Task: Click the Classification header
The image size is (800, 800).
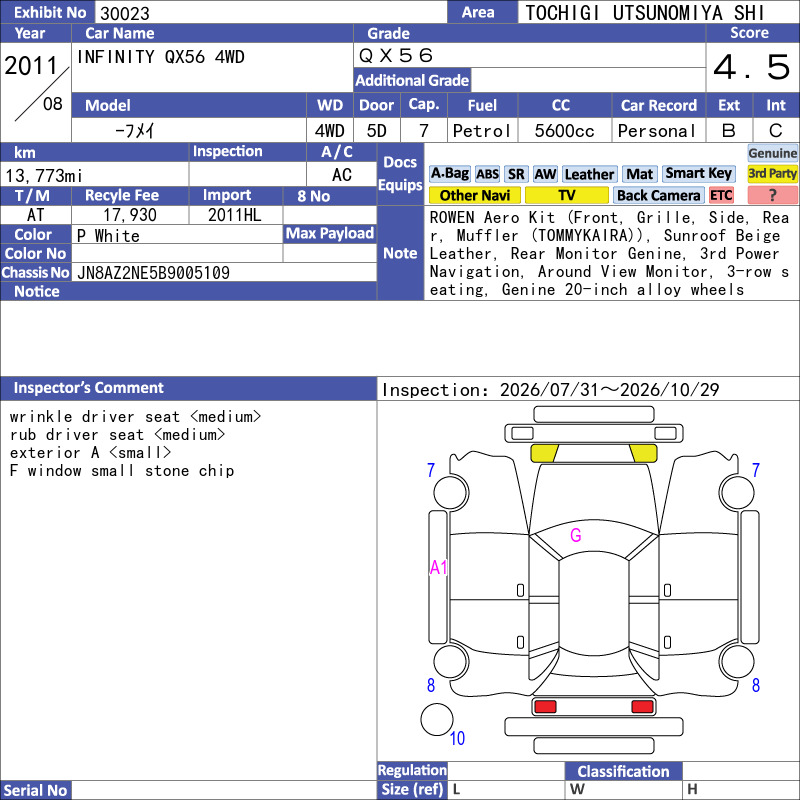Action: pyautogui.click(x=623, y=771)
